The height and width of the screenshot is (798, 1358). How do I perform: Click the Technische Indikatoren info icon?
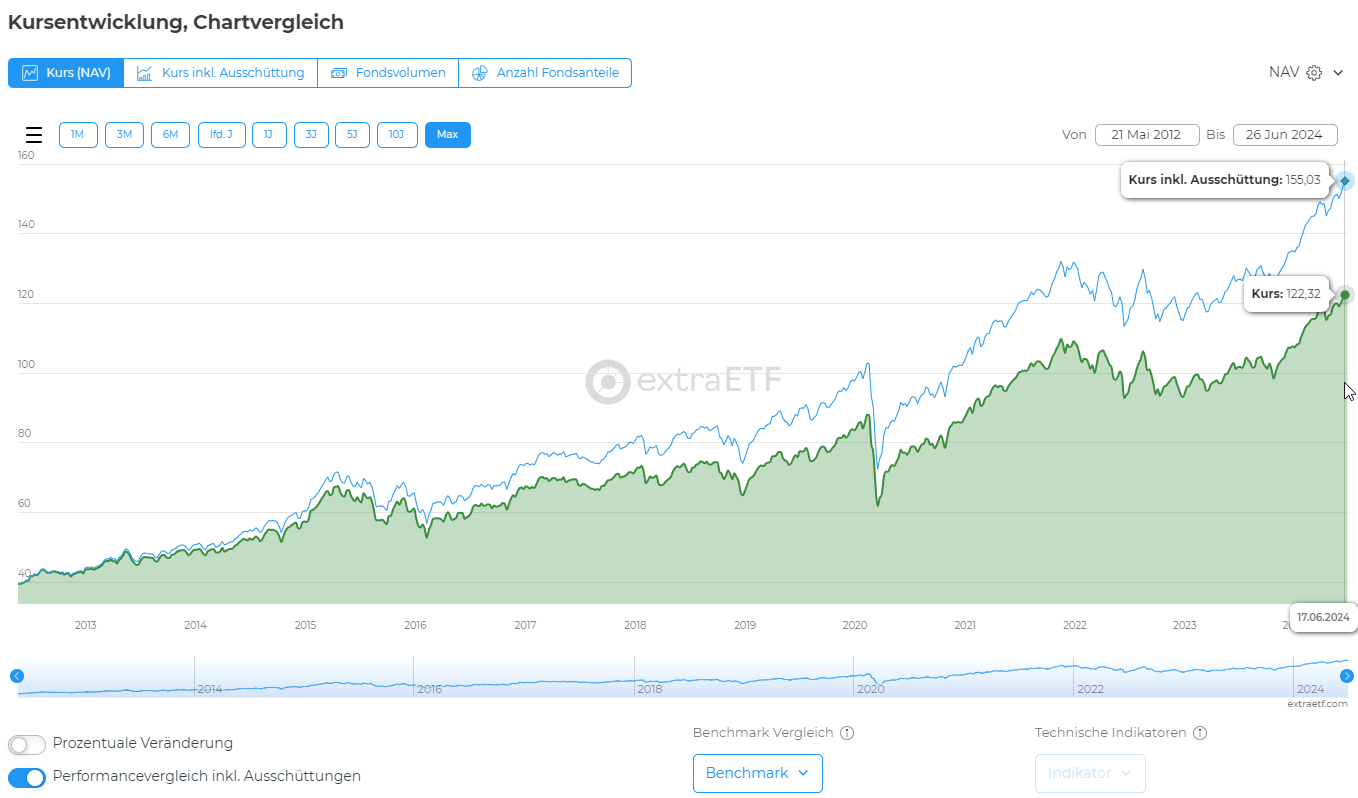tap(1200, 733)
